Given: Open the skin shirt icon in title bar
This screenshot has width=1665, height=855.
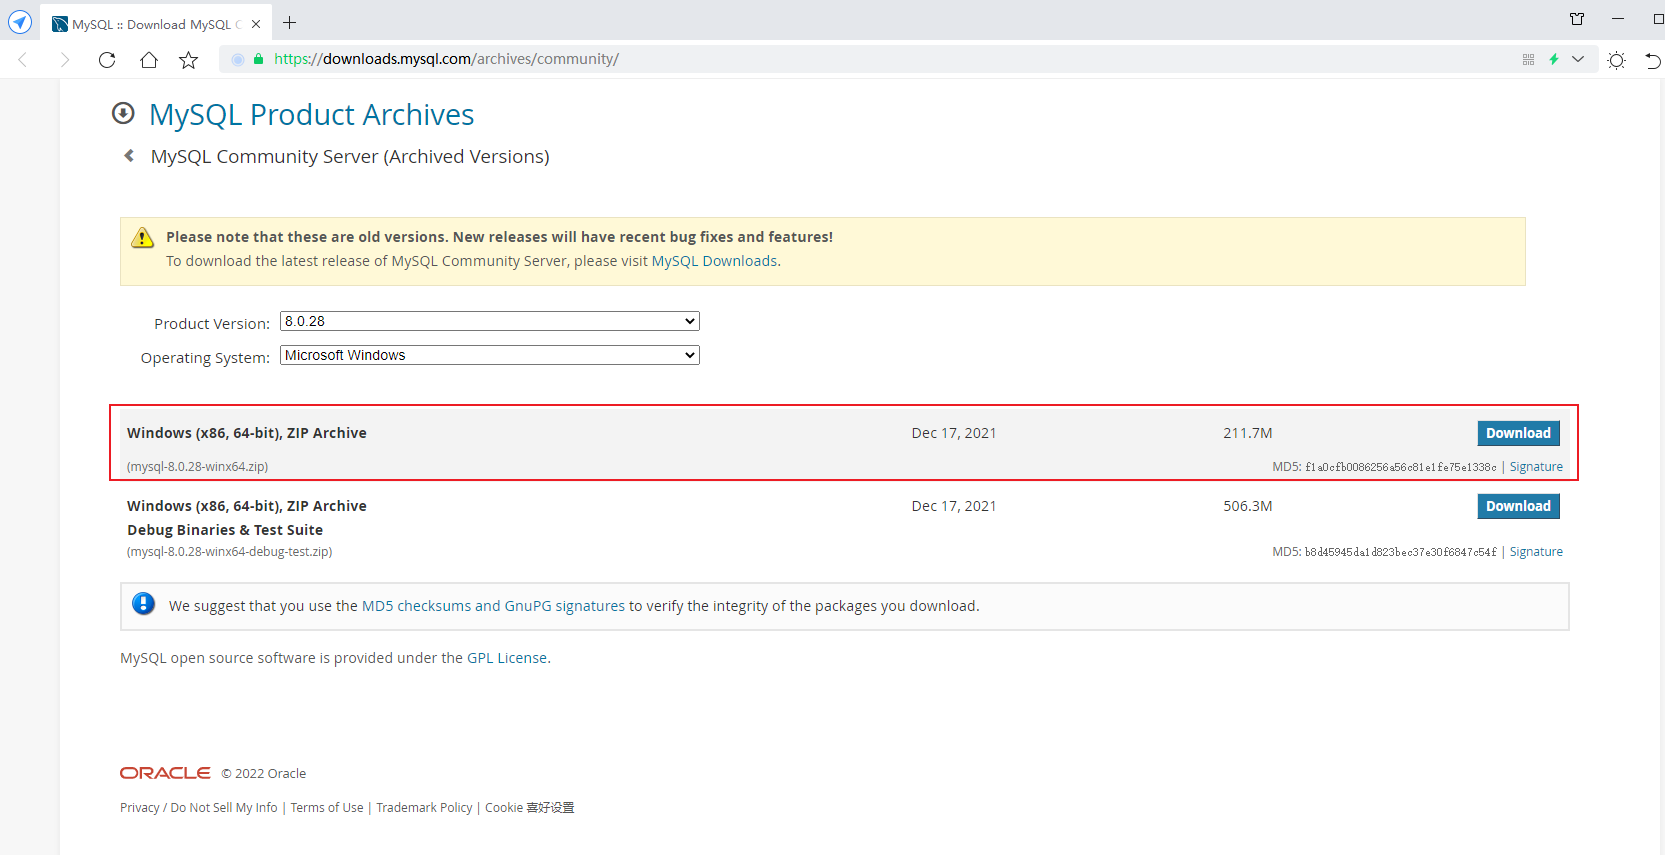Looking at the screenshot, I should click(1577, 19).
